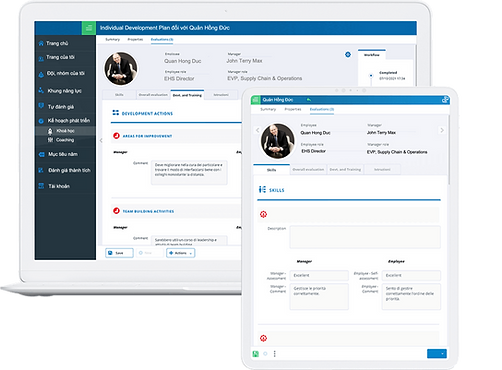Go to previous record arrow on tablet
This screenshot has width=502, height=370.
pos(257,130)
